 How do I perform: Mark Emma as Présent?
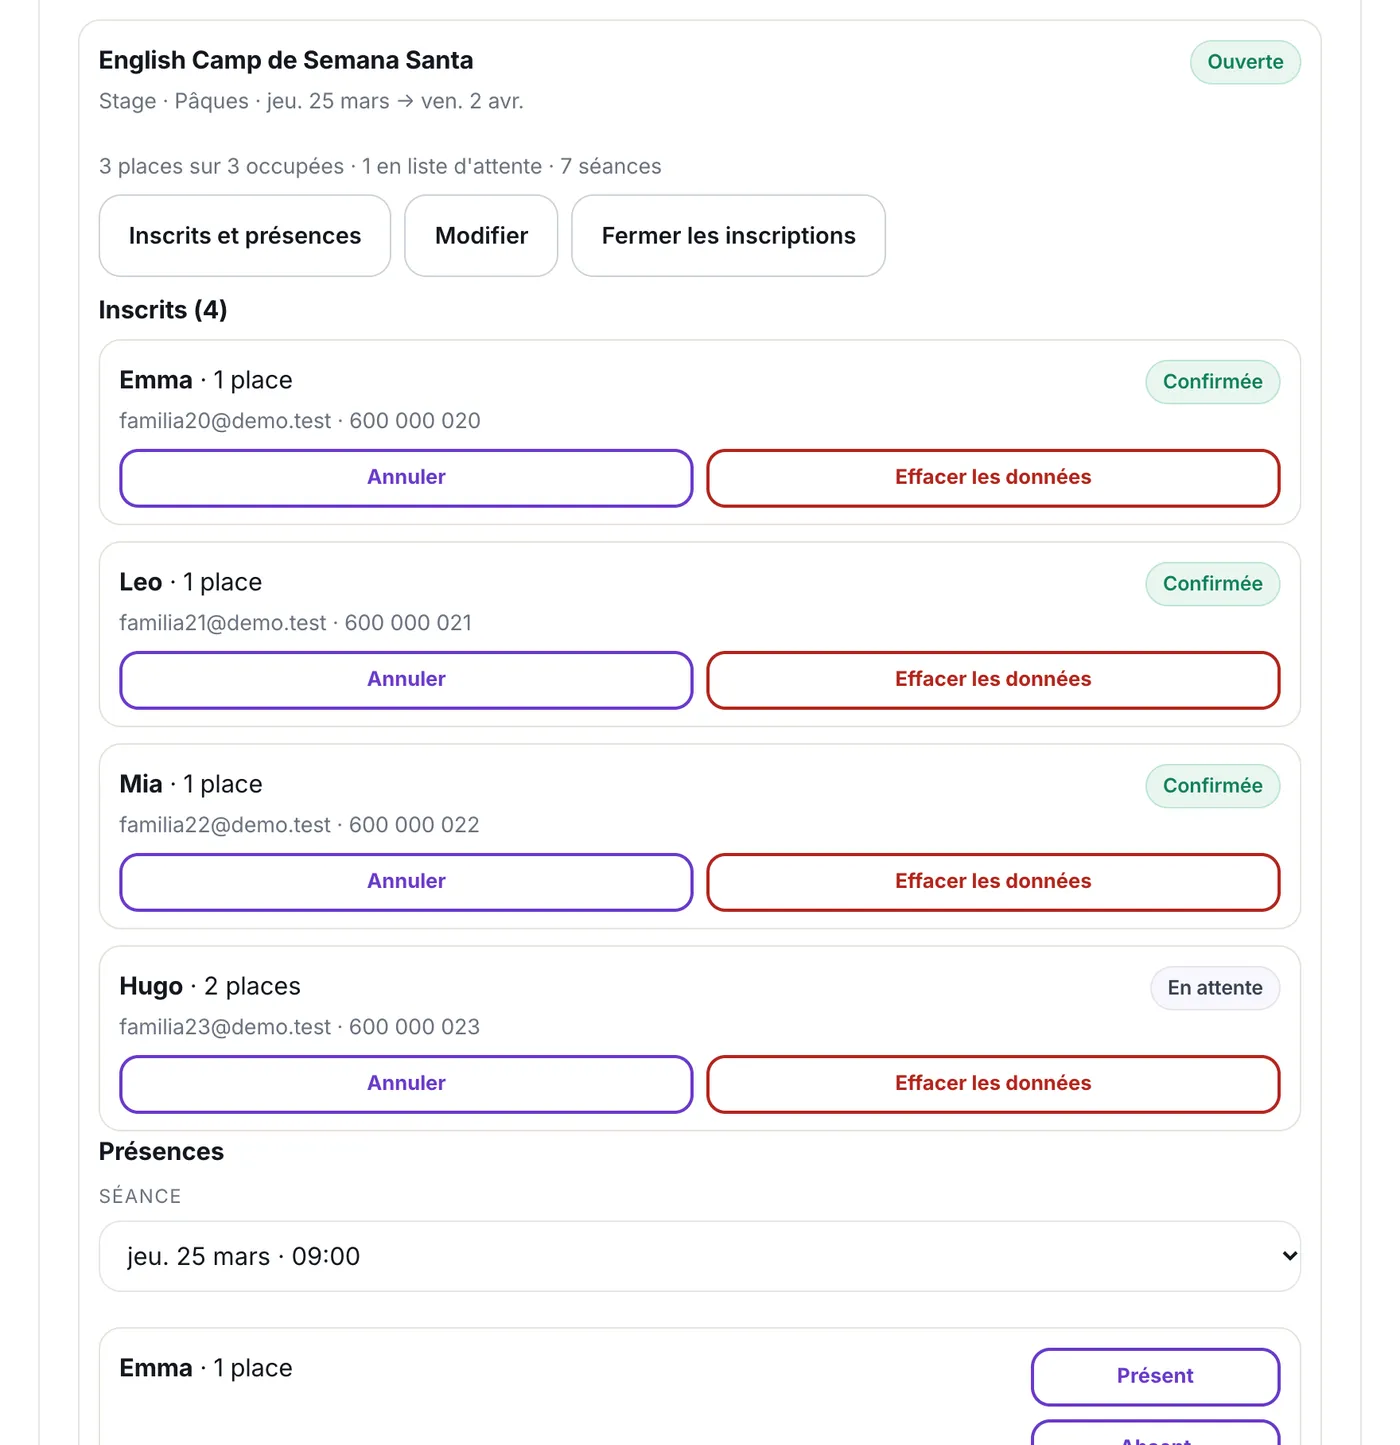pyautogui.click(x=1155, y=1377)
